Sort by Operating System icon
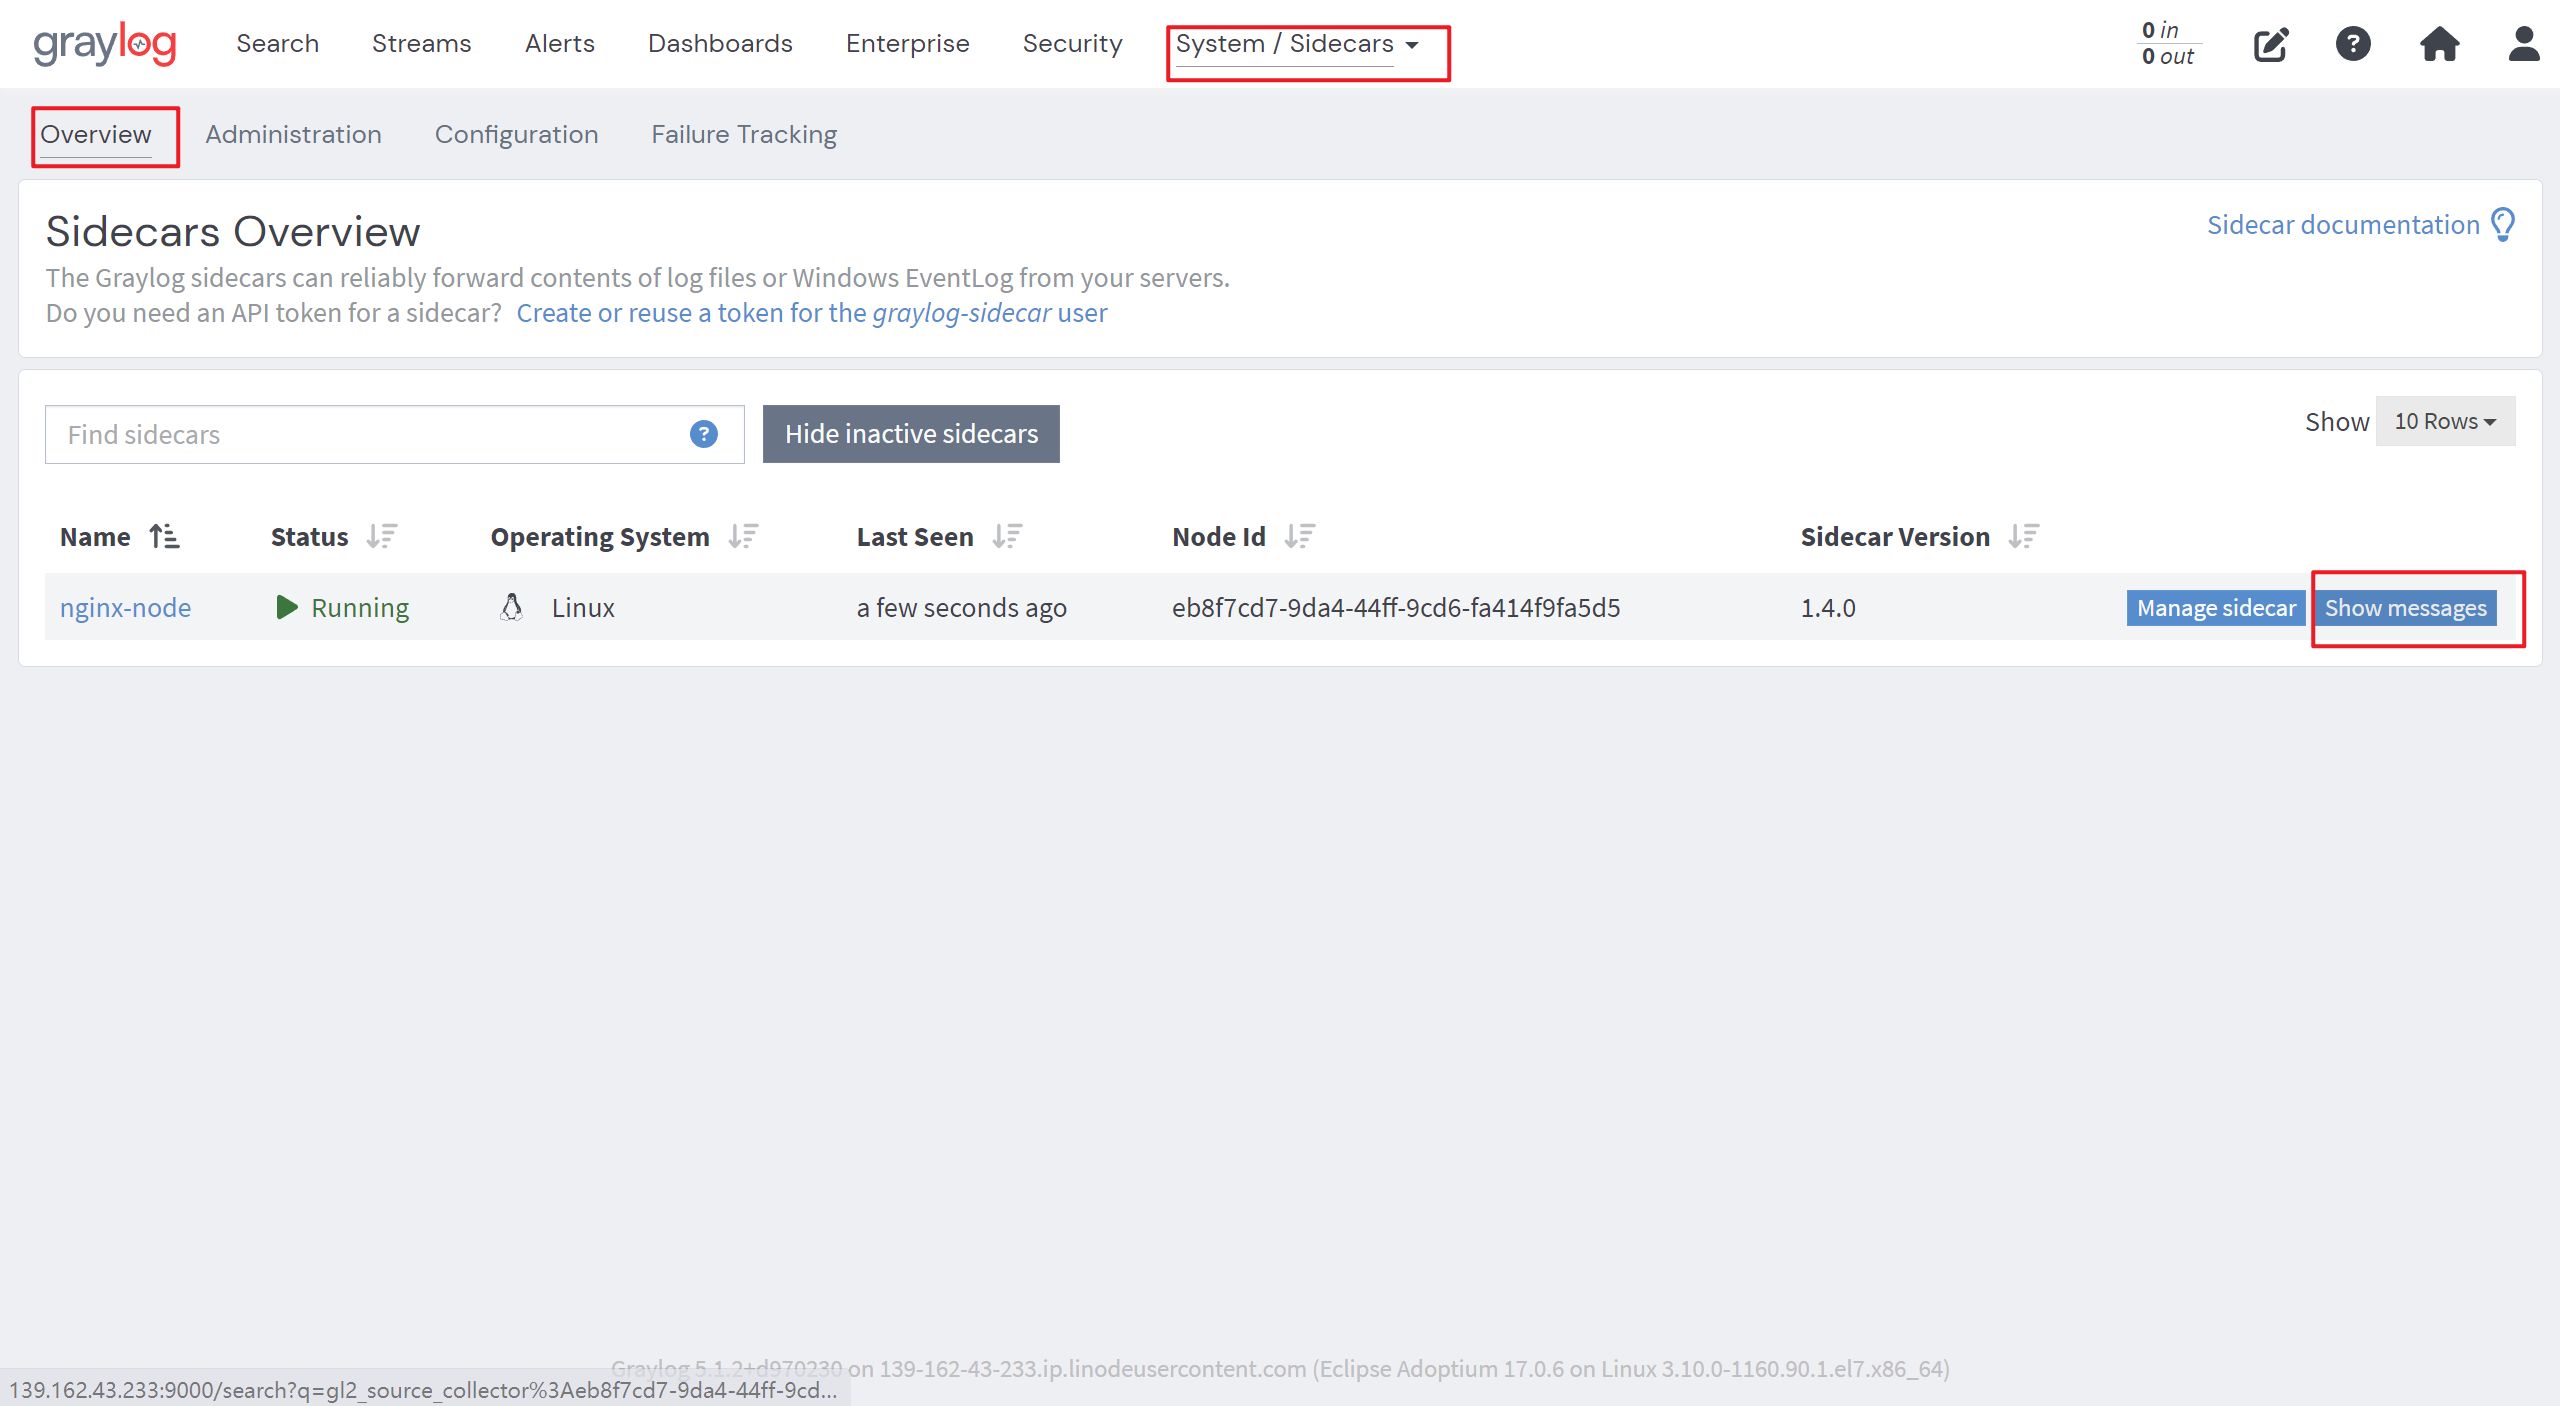The width and height of the screenshot is (2560, 1406). (744, 537)
